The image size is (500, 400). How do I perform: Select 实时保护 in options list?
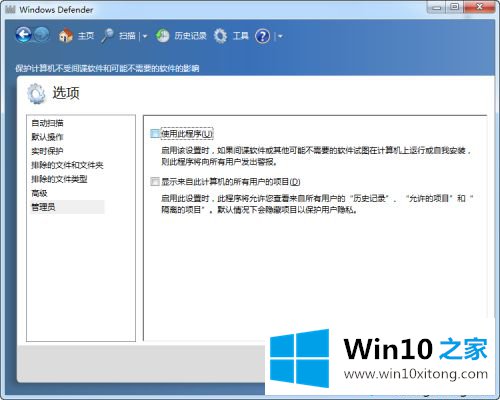pos(47,151)
